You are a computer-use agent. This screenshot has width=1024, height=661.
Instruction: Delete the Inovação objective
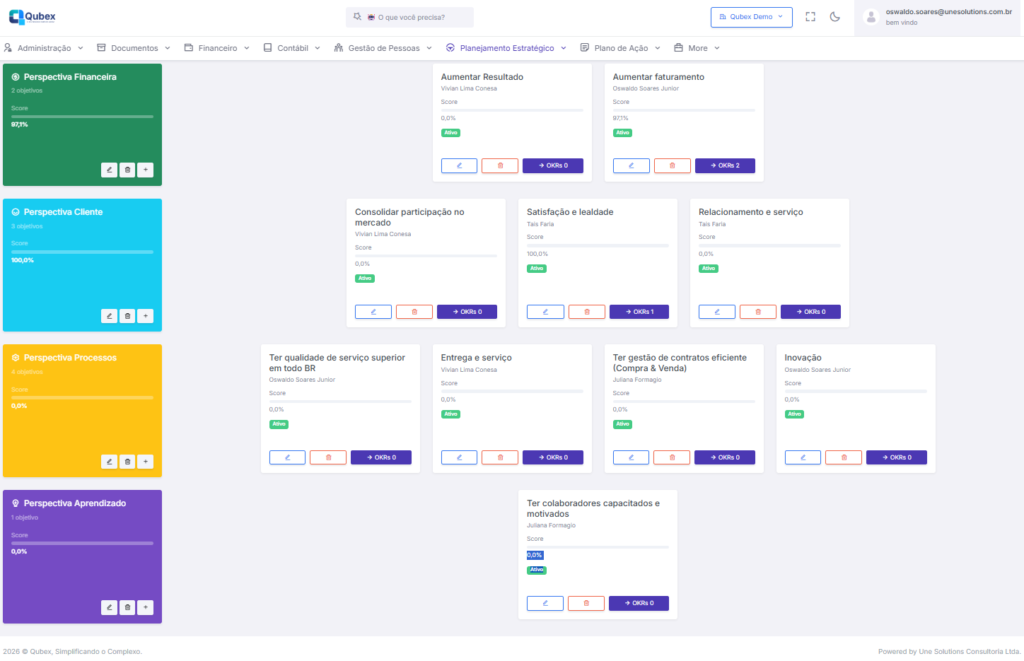(843, 458)
